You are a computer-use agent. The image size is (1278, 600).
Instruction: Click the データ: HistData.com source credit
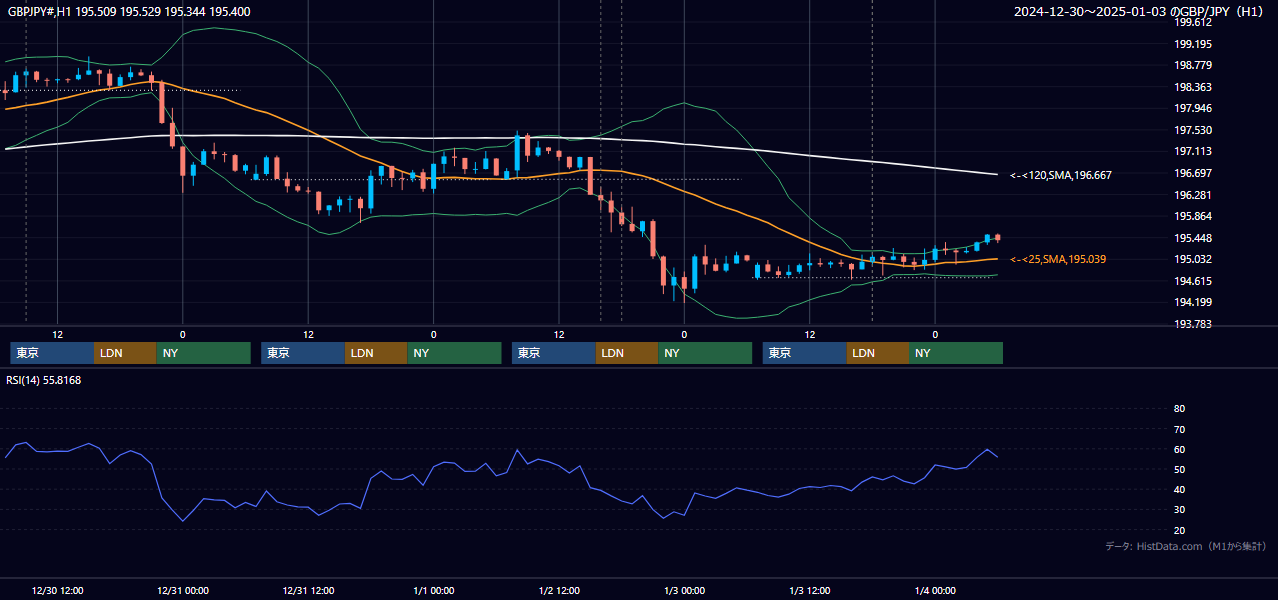1186,546
